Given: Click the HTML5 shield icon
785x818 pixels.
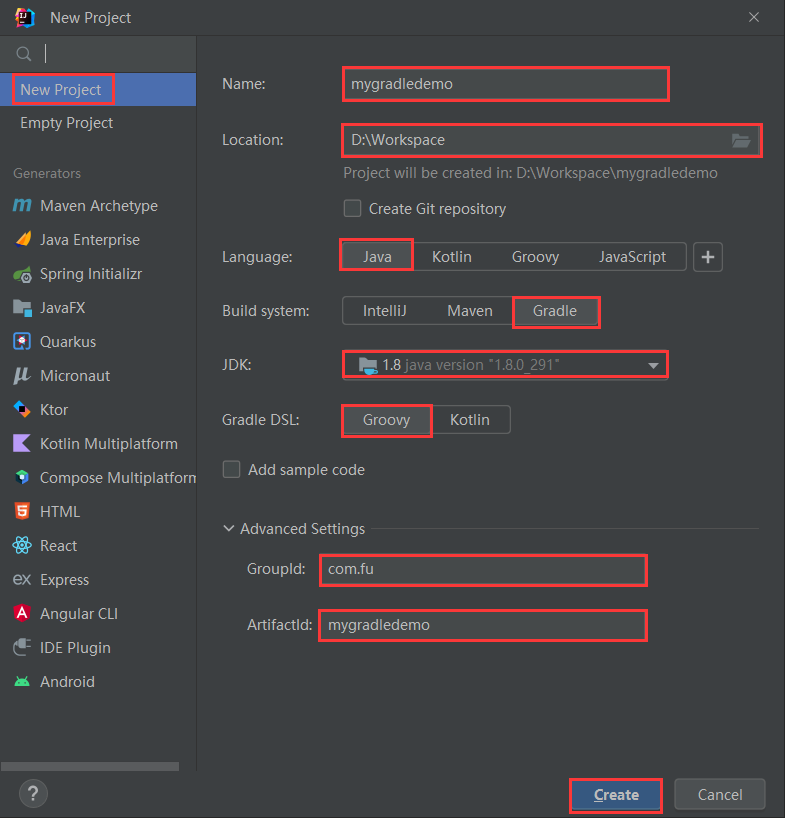Looking at the screenshot, I should pyautogui.click(x=22, y=511).
